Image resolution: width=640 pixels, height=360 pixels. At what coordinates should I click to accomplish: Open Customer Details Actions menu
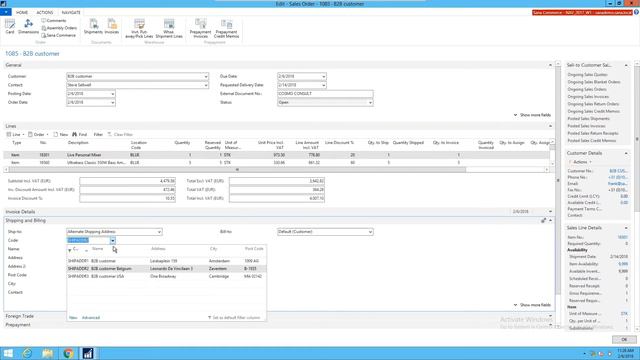pyautogui.click(x=580, y=162)
